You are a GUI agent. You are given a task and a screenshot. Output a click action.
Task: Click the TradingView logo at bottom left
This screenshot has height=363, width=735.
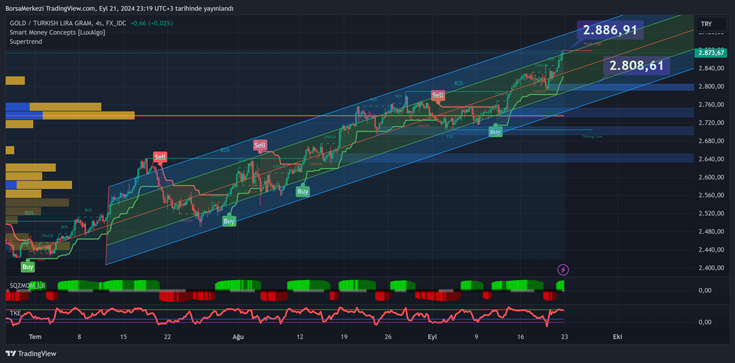(30, 354)
